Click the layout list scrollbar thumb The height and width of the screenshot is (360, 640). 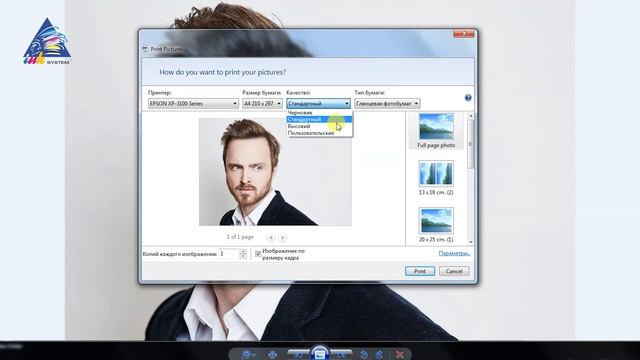click(x=471, y=144)
